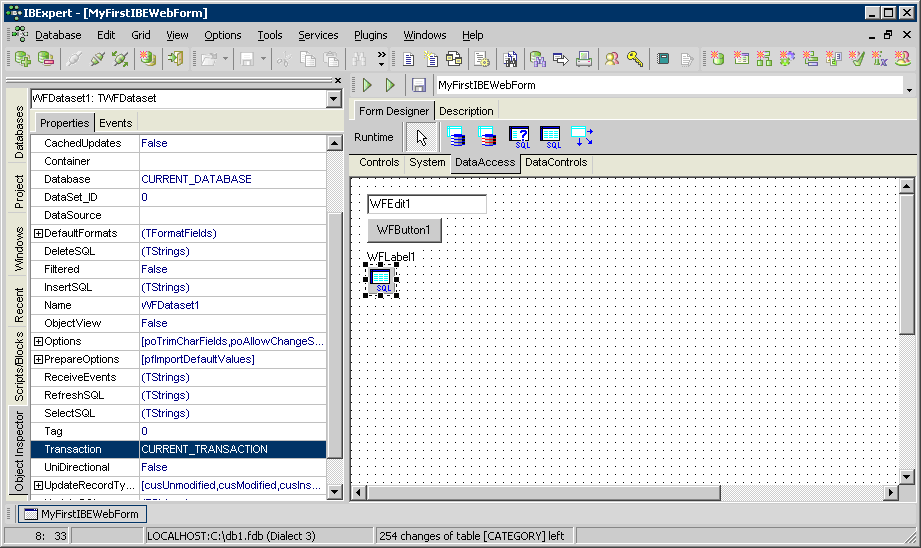
Task: Click the Create Database toolbar icon
Action: 147,59
